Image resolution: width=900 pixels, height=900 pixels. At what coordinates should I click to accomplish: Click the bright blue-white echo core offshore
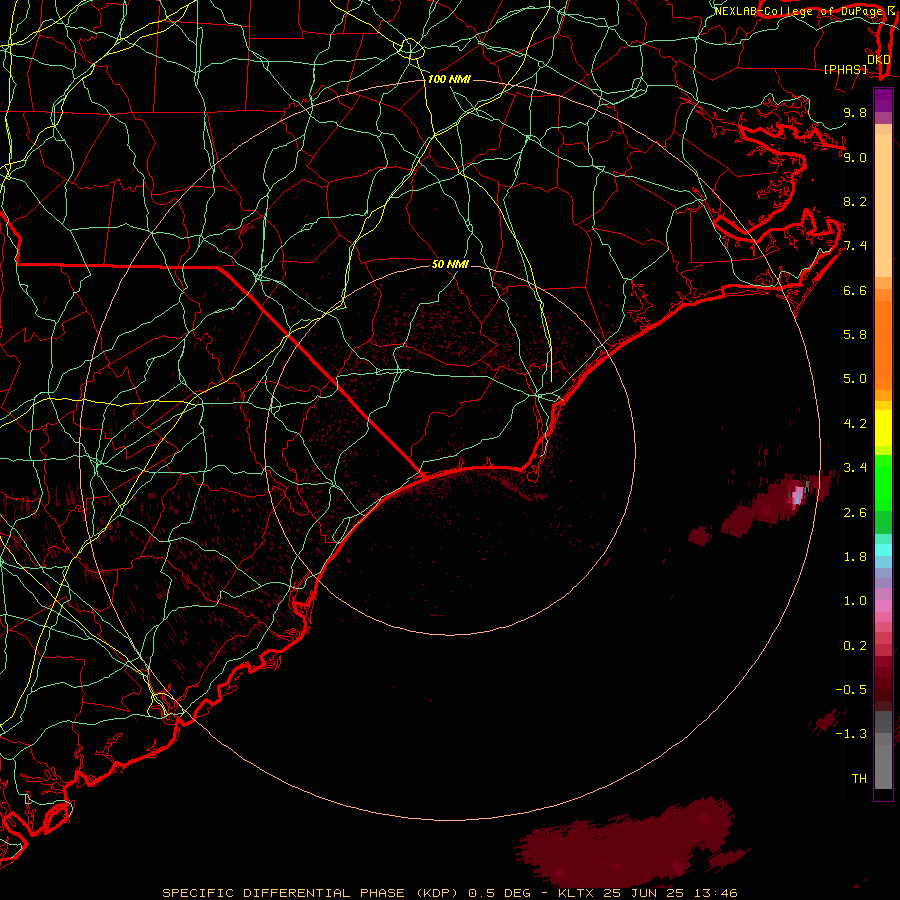pos(797,495)
